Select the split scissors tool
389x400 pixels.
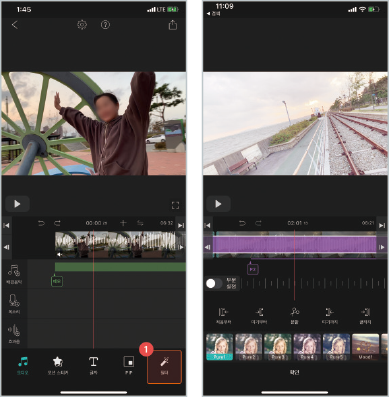tap(294, 315)
